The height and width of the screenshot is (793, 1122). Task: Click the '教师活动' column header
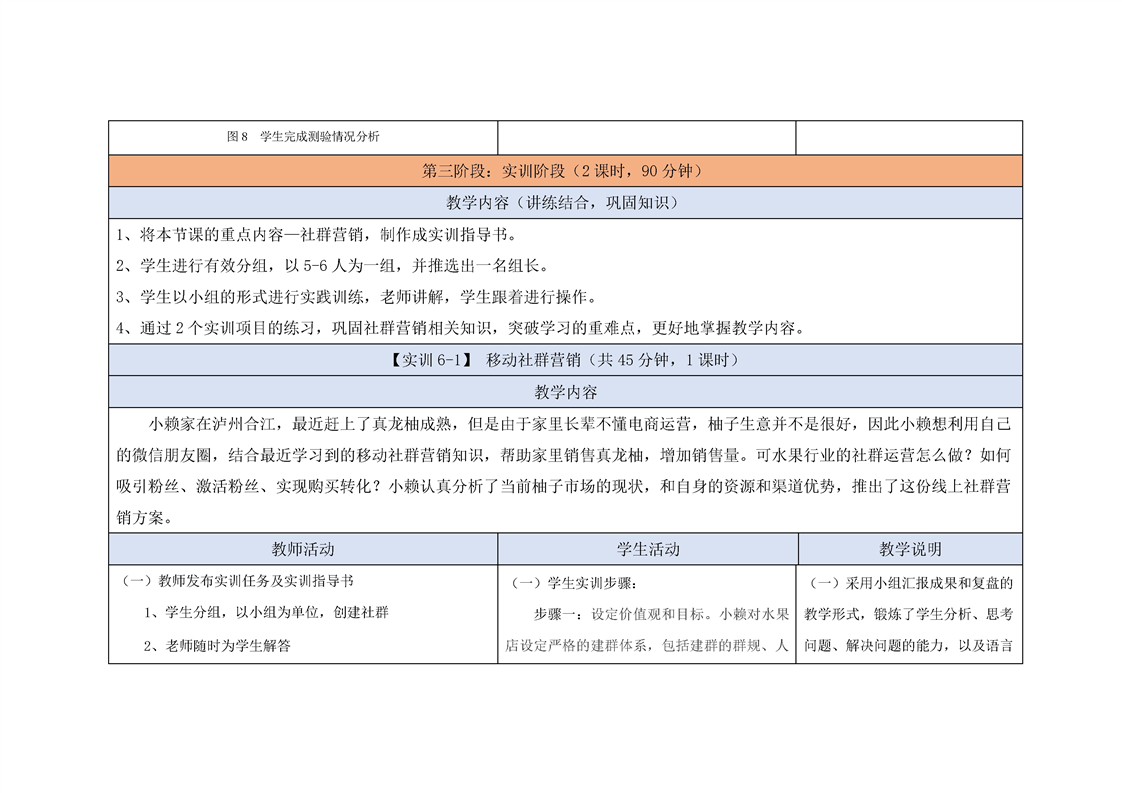click(303, 549)
